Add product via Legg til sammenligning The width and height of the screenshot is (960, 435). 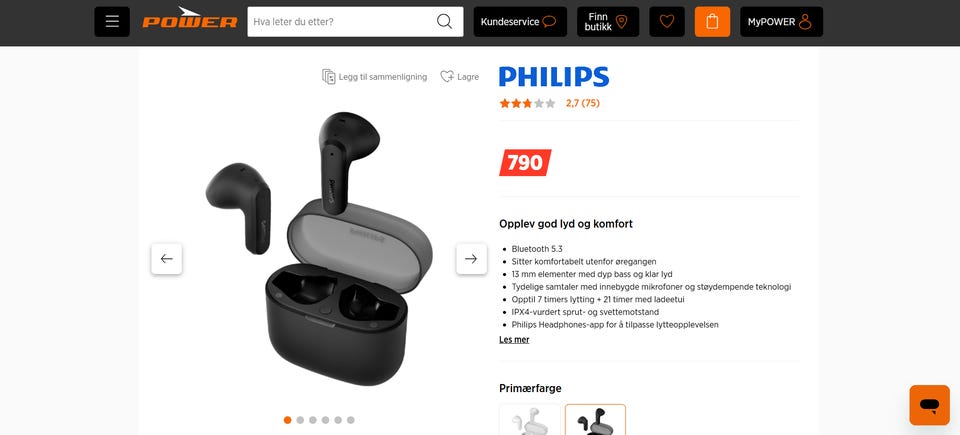point(375,77)
